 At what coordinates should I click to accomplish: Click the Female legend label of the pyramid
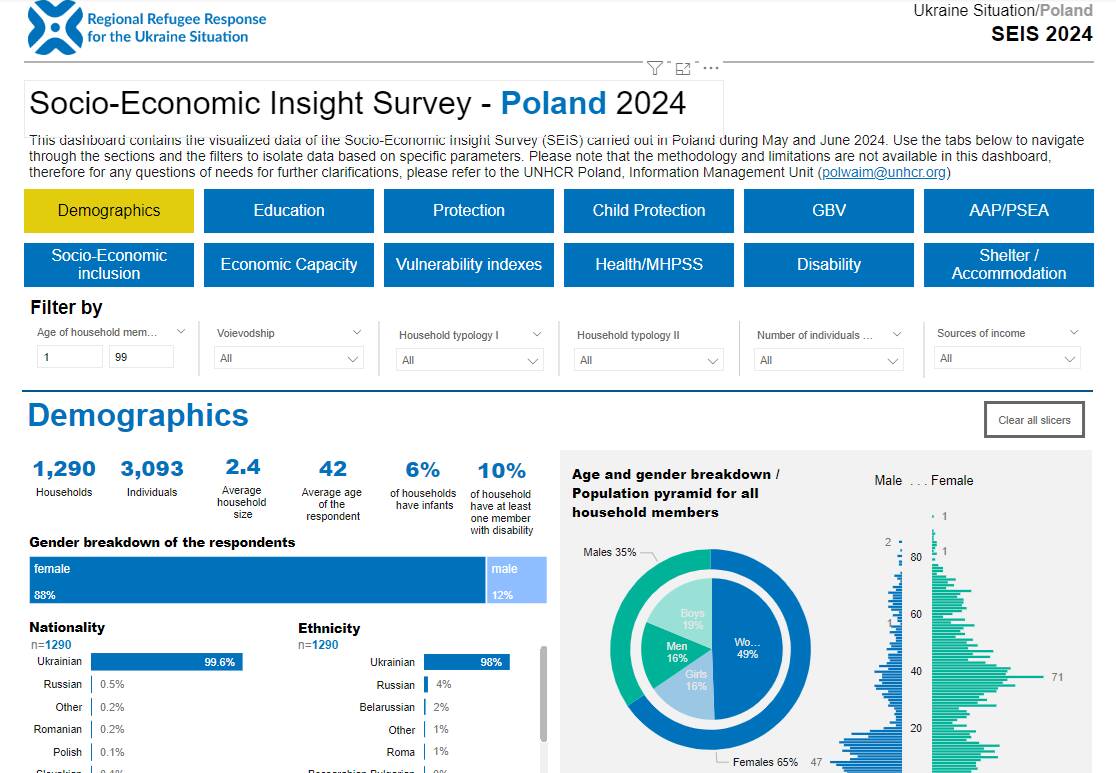pos(952,480)
